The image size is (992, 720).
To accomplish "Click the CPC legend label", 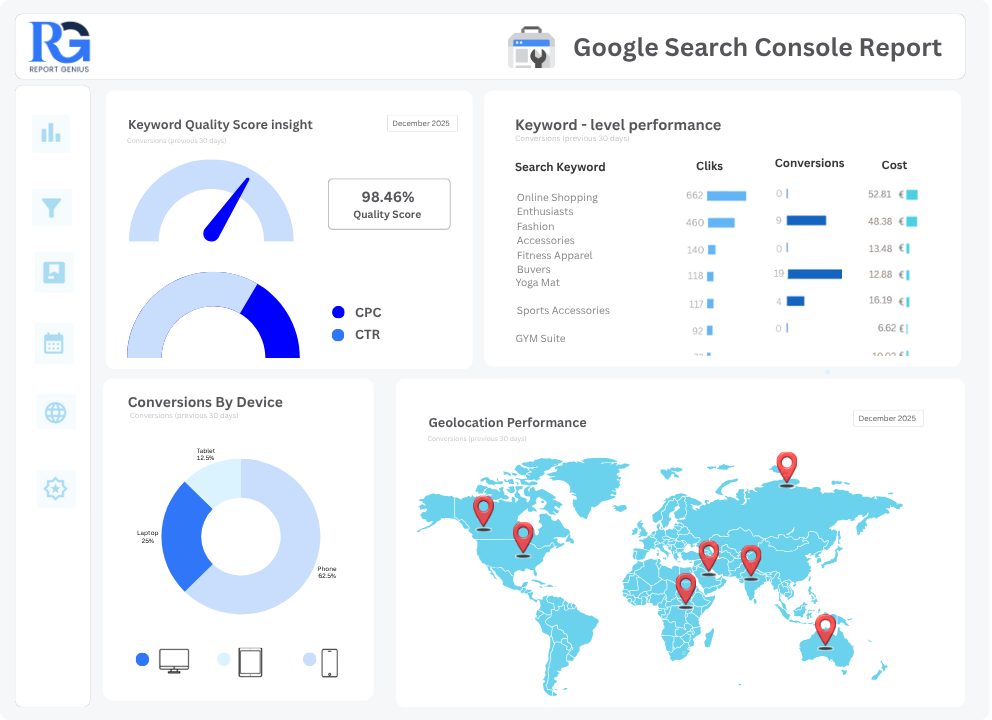I will click(368, 313).
